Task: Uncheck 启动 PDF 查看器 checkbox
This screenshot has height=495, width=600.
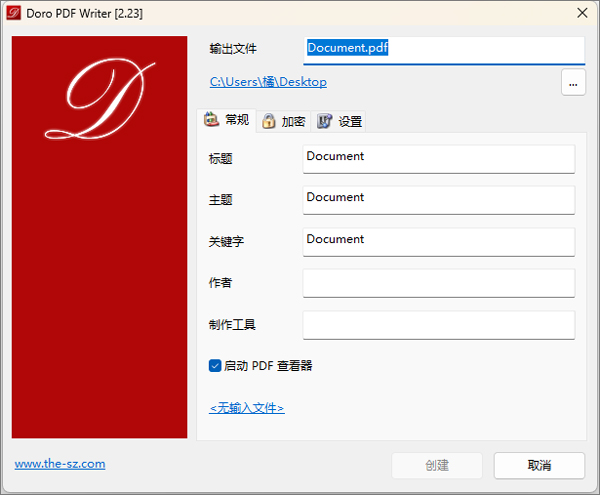Action: coord(215,366)
